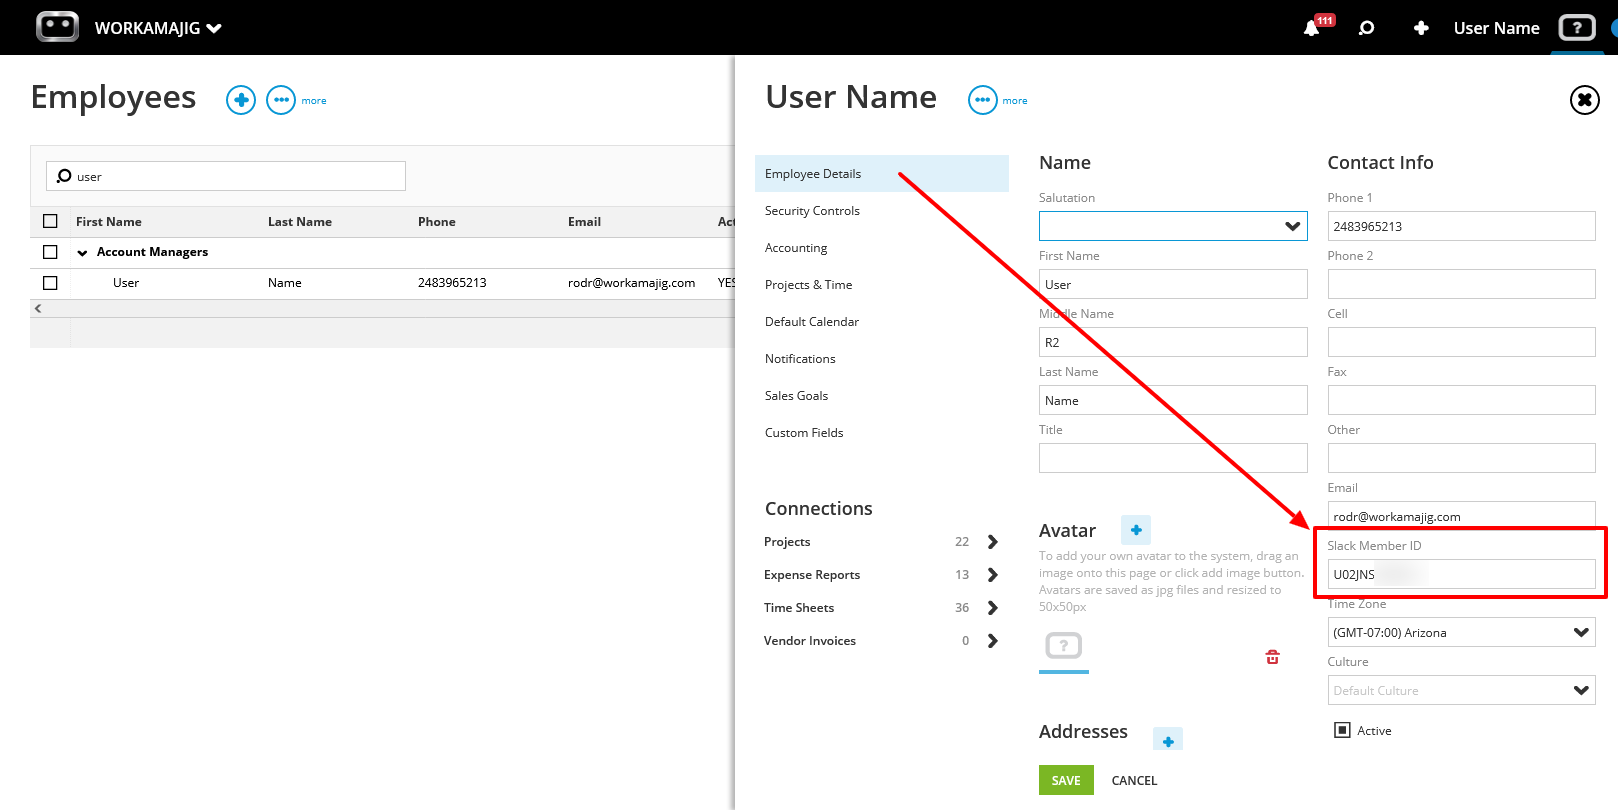This screenshot has height=810, width=1618.
Task: Open the User Name account menu
Action: 1496,28
